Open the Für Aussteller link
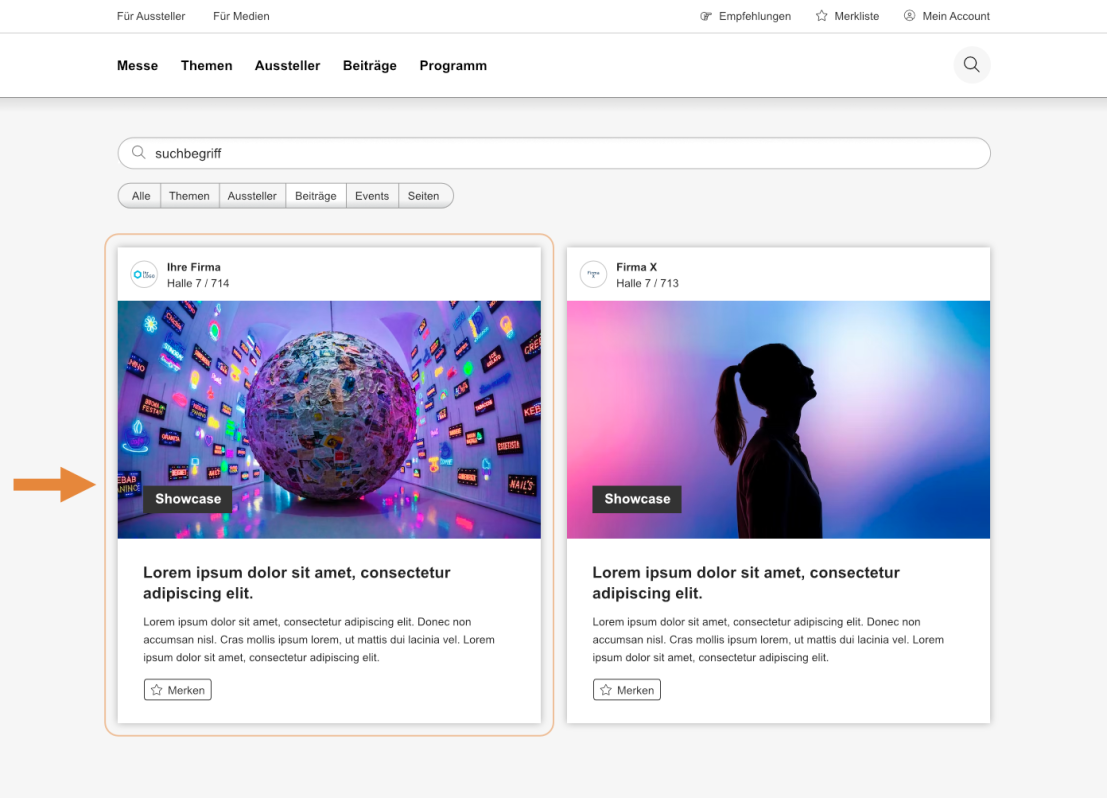This screenshot has width=1107, height=798. 151,16
